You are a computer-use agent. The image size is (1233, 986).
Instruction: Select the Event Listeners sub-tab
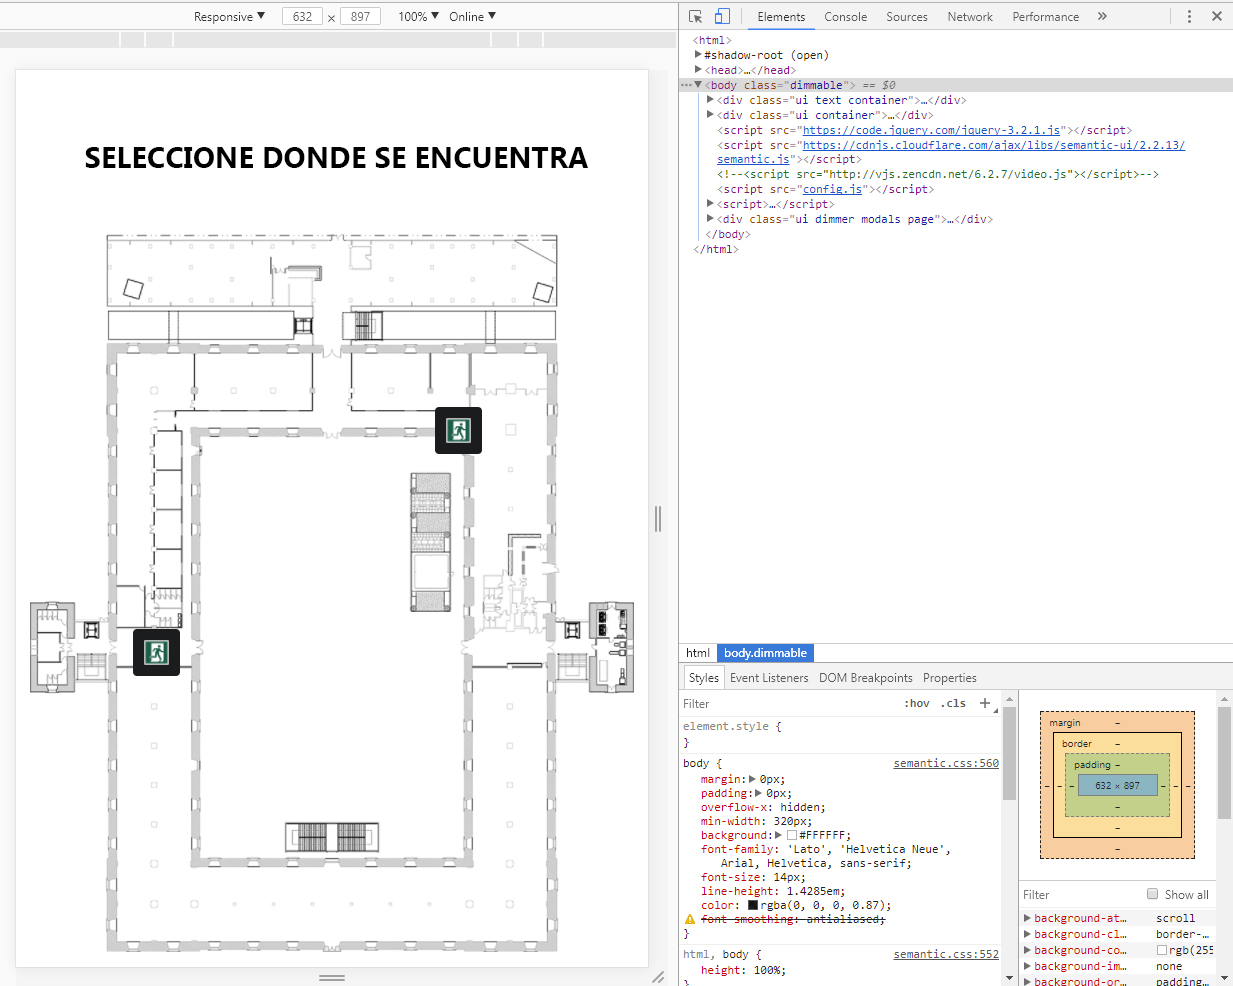(x=769, y=677)
